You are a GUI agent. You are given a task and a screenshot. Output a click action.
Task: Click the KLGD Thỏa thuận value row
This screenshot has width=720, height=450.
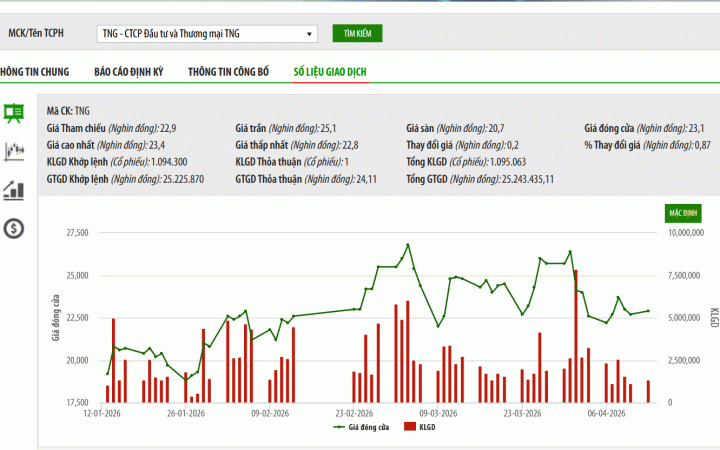pyautogui.click(x=292, y=162)
